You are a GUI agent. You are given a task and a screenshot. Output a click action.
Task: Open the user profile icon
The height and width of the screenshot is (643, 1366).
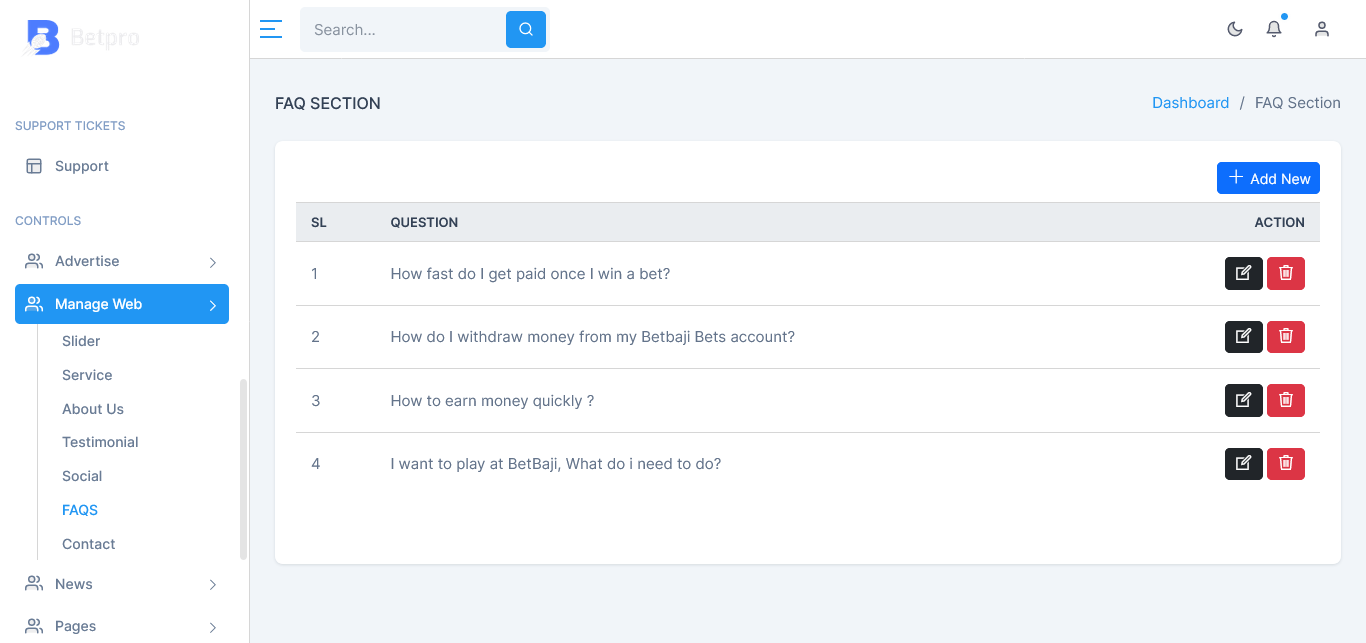tap(1322, 29)
